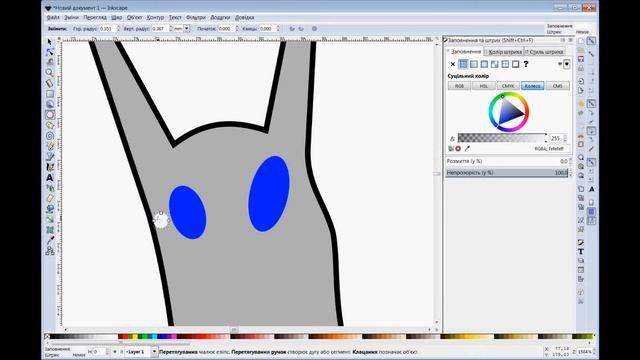Select the Star polygon tool
The height and width of the screenshot is (360, 640).
click(50, 125)
